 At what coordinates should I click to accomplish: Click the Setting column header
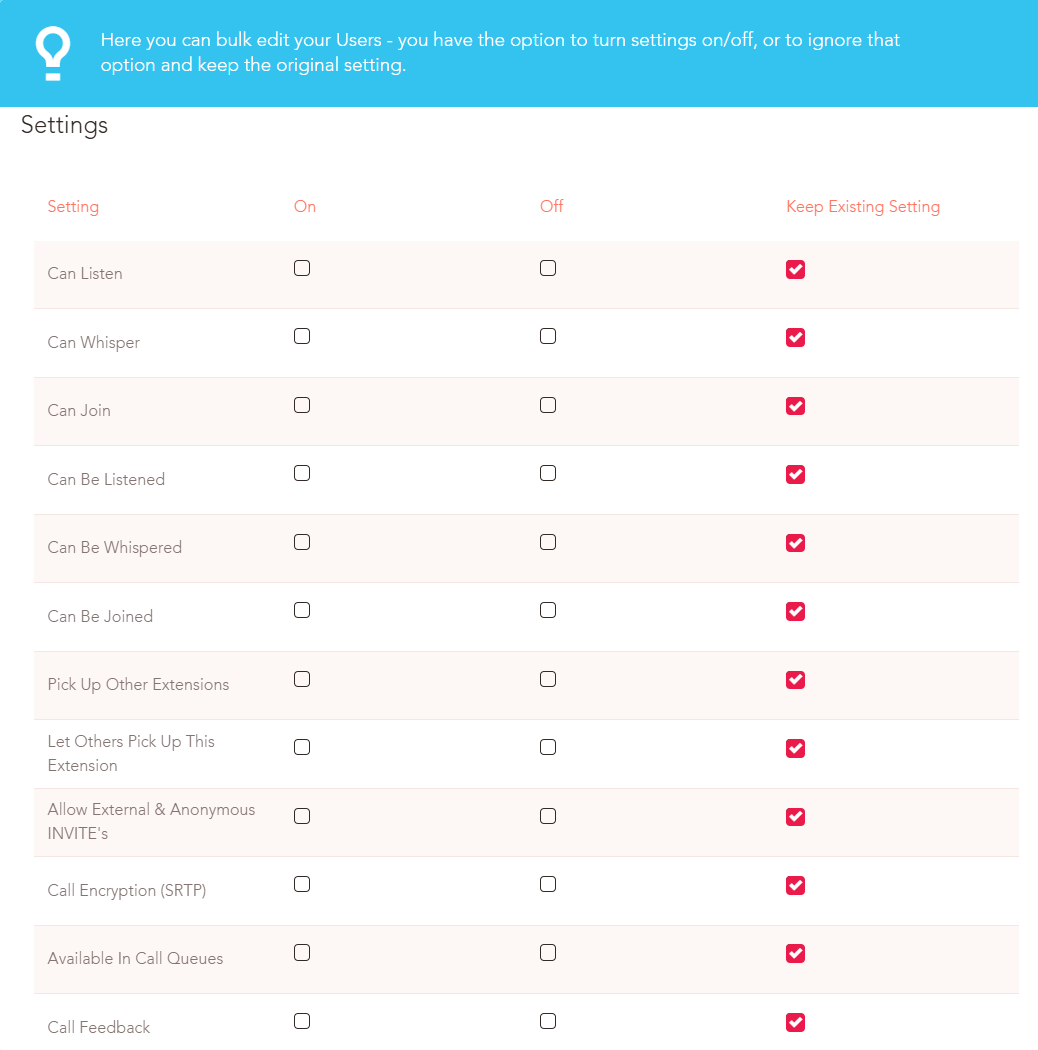point(73,207)
